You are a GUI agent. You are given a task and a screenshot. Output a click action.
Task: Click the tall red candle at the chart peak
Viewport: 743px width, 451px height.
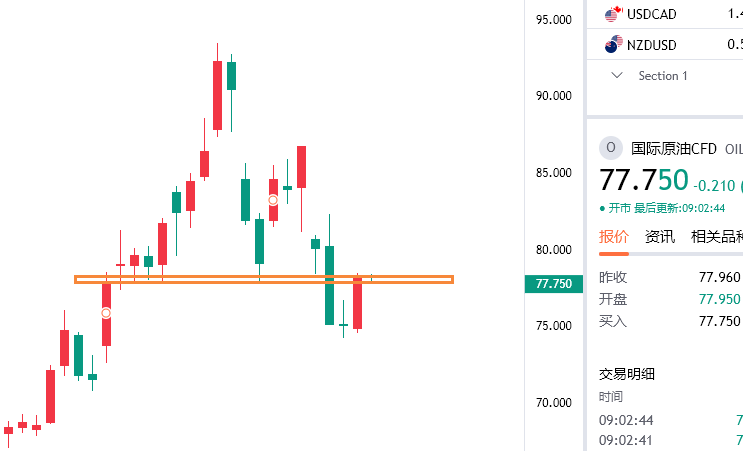[x=217, y=95]
